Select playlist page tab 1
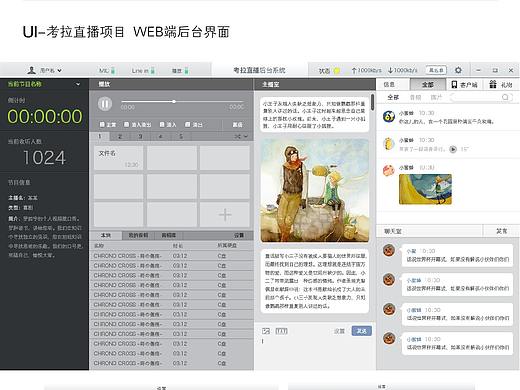Viewport: 520px width, 390px height. pos(100,136)
